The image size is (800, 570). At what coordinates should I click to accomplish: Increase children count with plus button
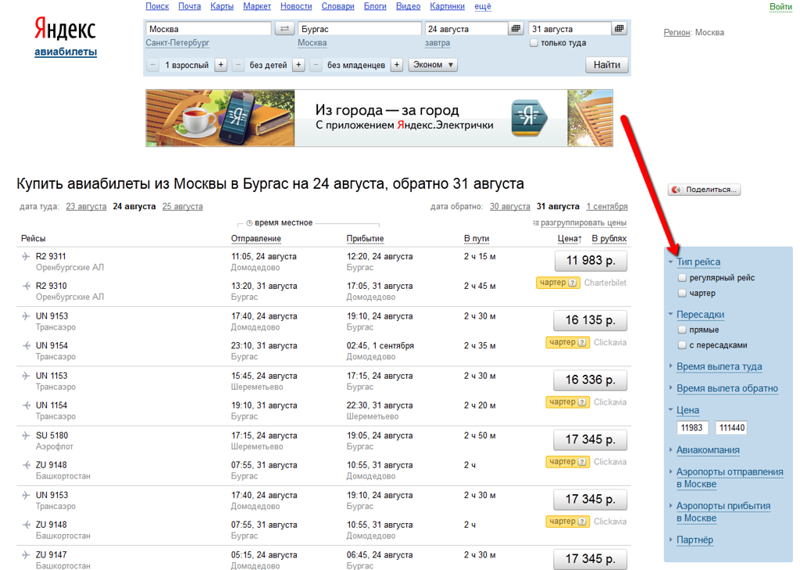pyautogui.click(x=298, y=65)
